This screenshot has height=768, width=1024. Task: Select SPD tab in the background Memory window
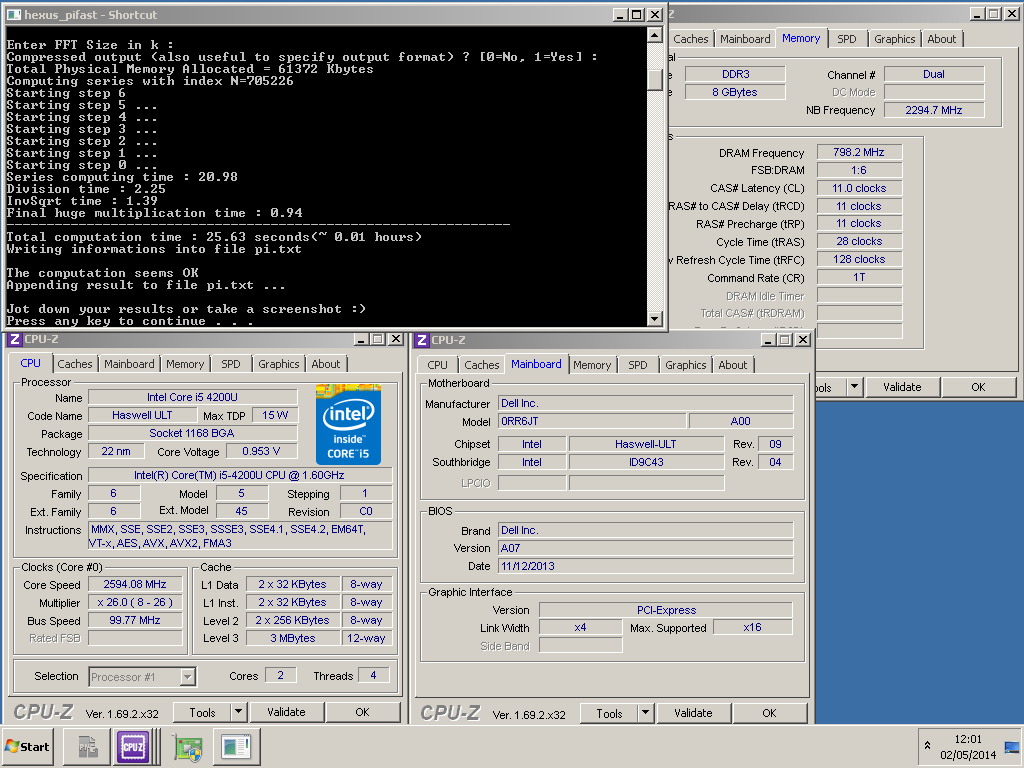tap(847, 39)
